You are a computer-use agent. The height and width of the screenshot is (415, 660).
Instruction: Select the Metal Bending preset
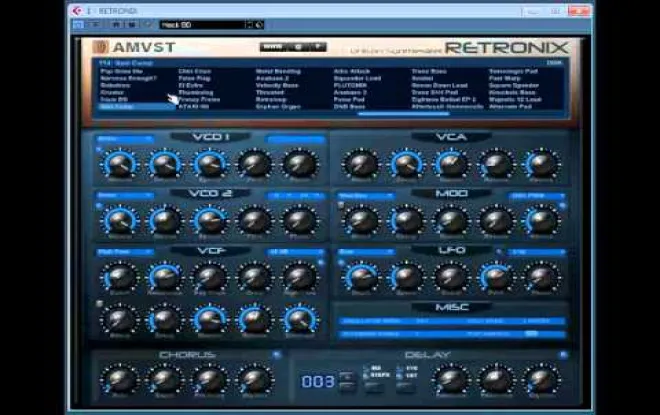point(278,71)
